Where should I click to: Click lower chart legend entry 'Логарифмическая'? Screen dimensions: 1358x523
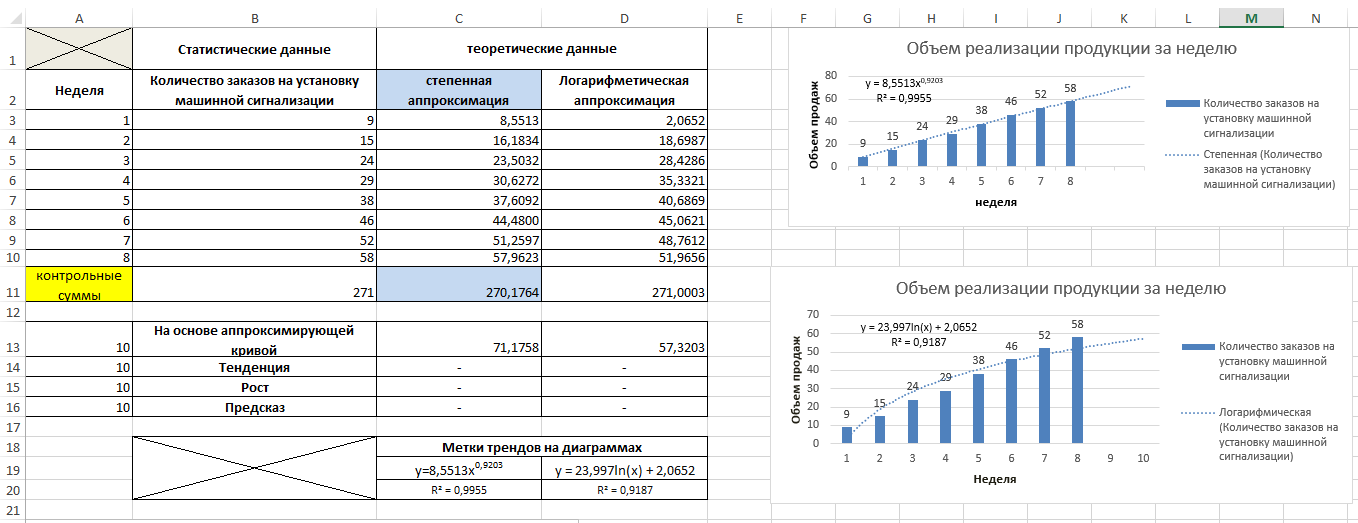tap(1261, 434)
